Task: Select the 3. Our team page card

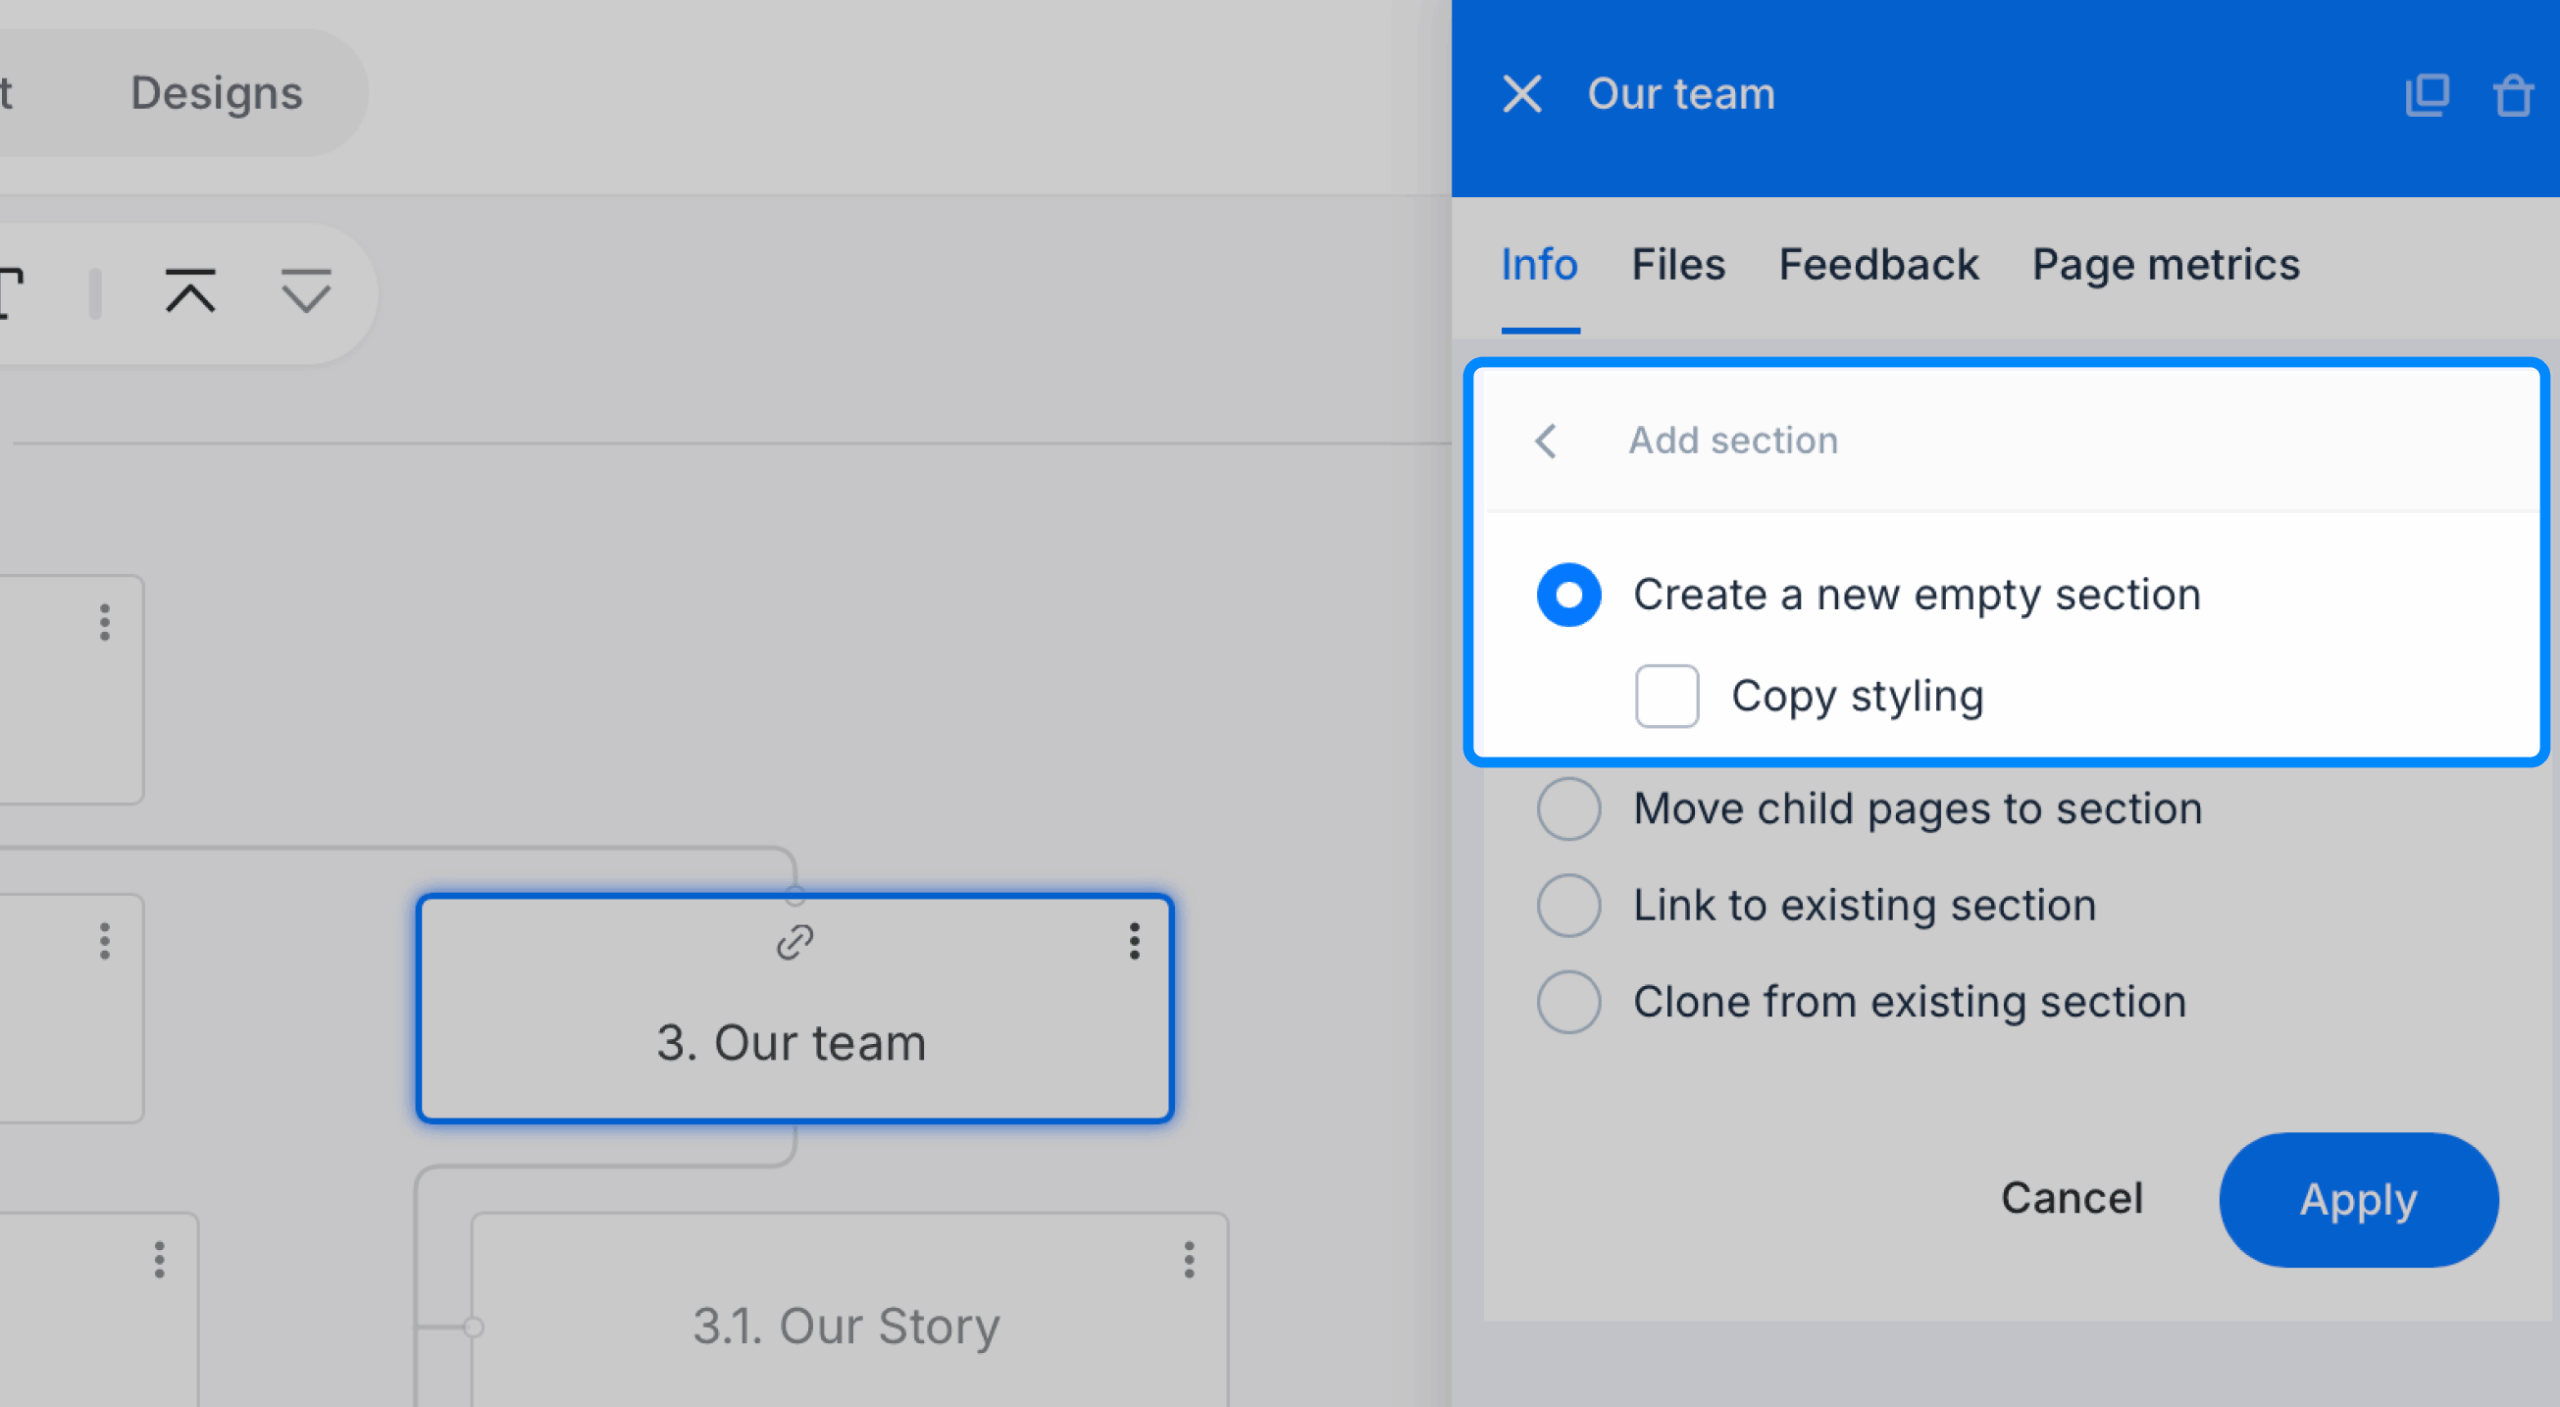Action: (795, 1008)
